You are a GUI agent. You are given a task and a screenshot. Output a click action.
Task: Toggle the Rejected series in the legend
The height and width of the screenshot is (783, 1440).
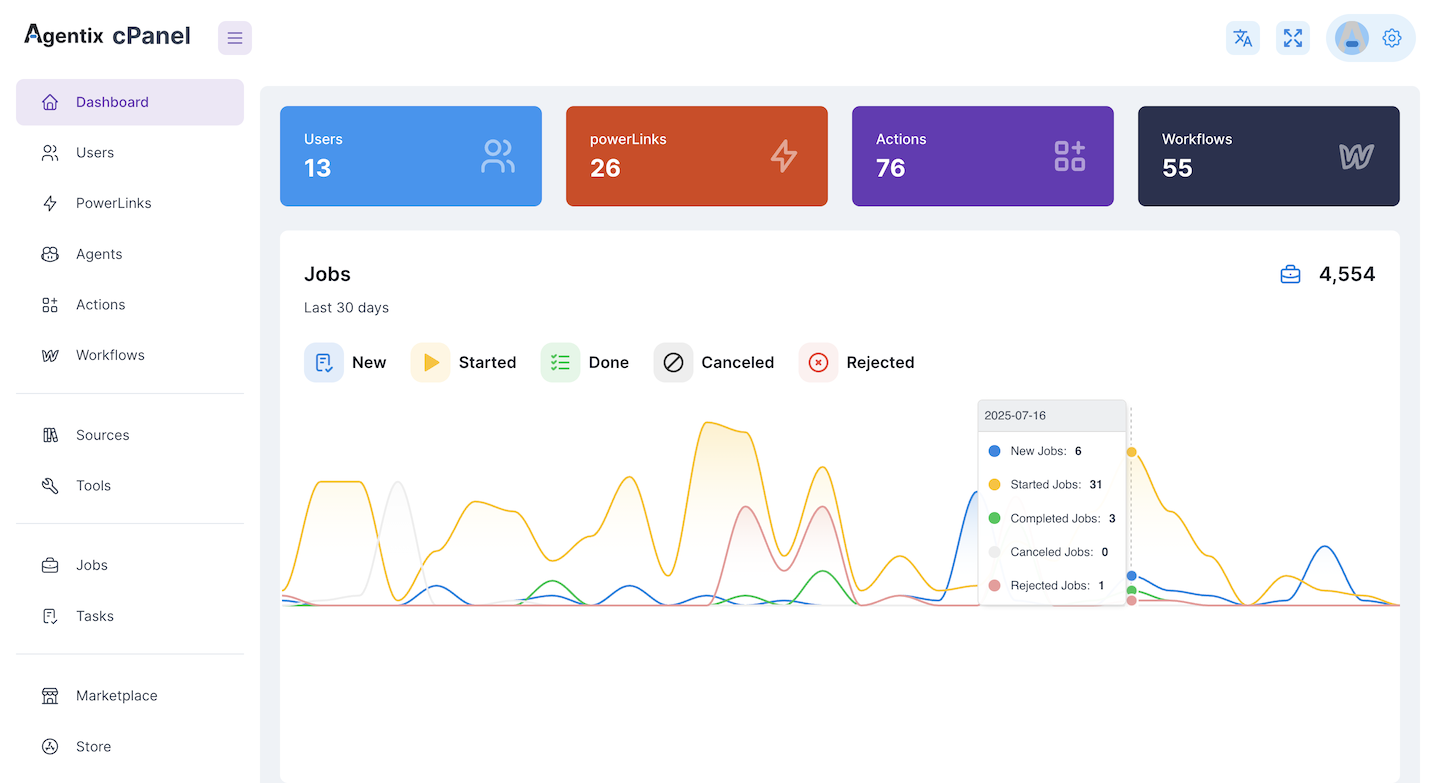coord(818,362)
